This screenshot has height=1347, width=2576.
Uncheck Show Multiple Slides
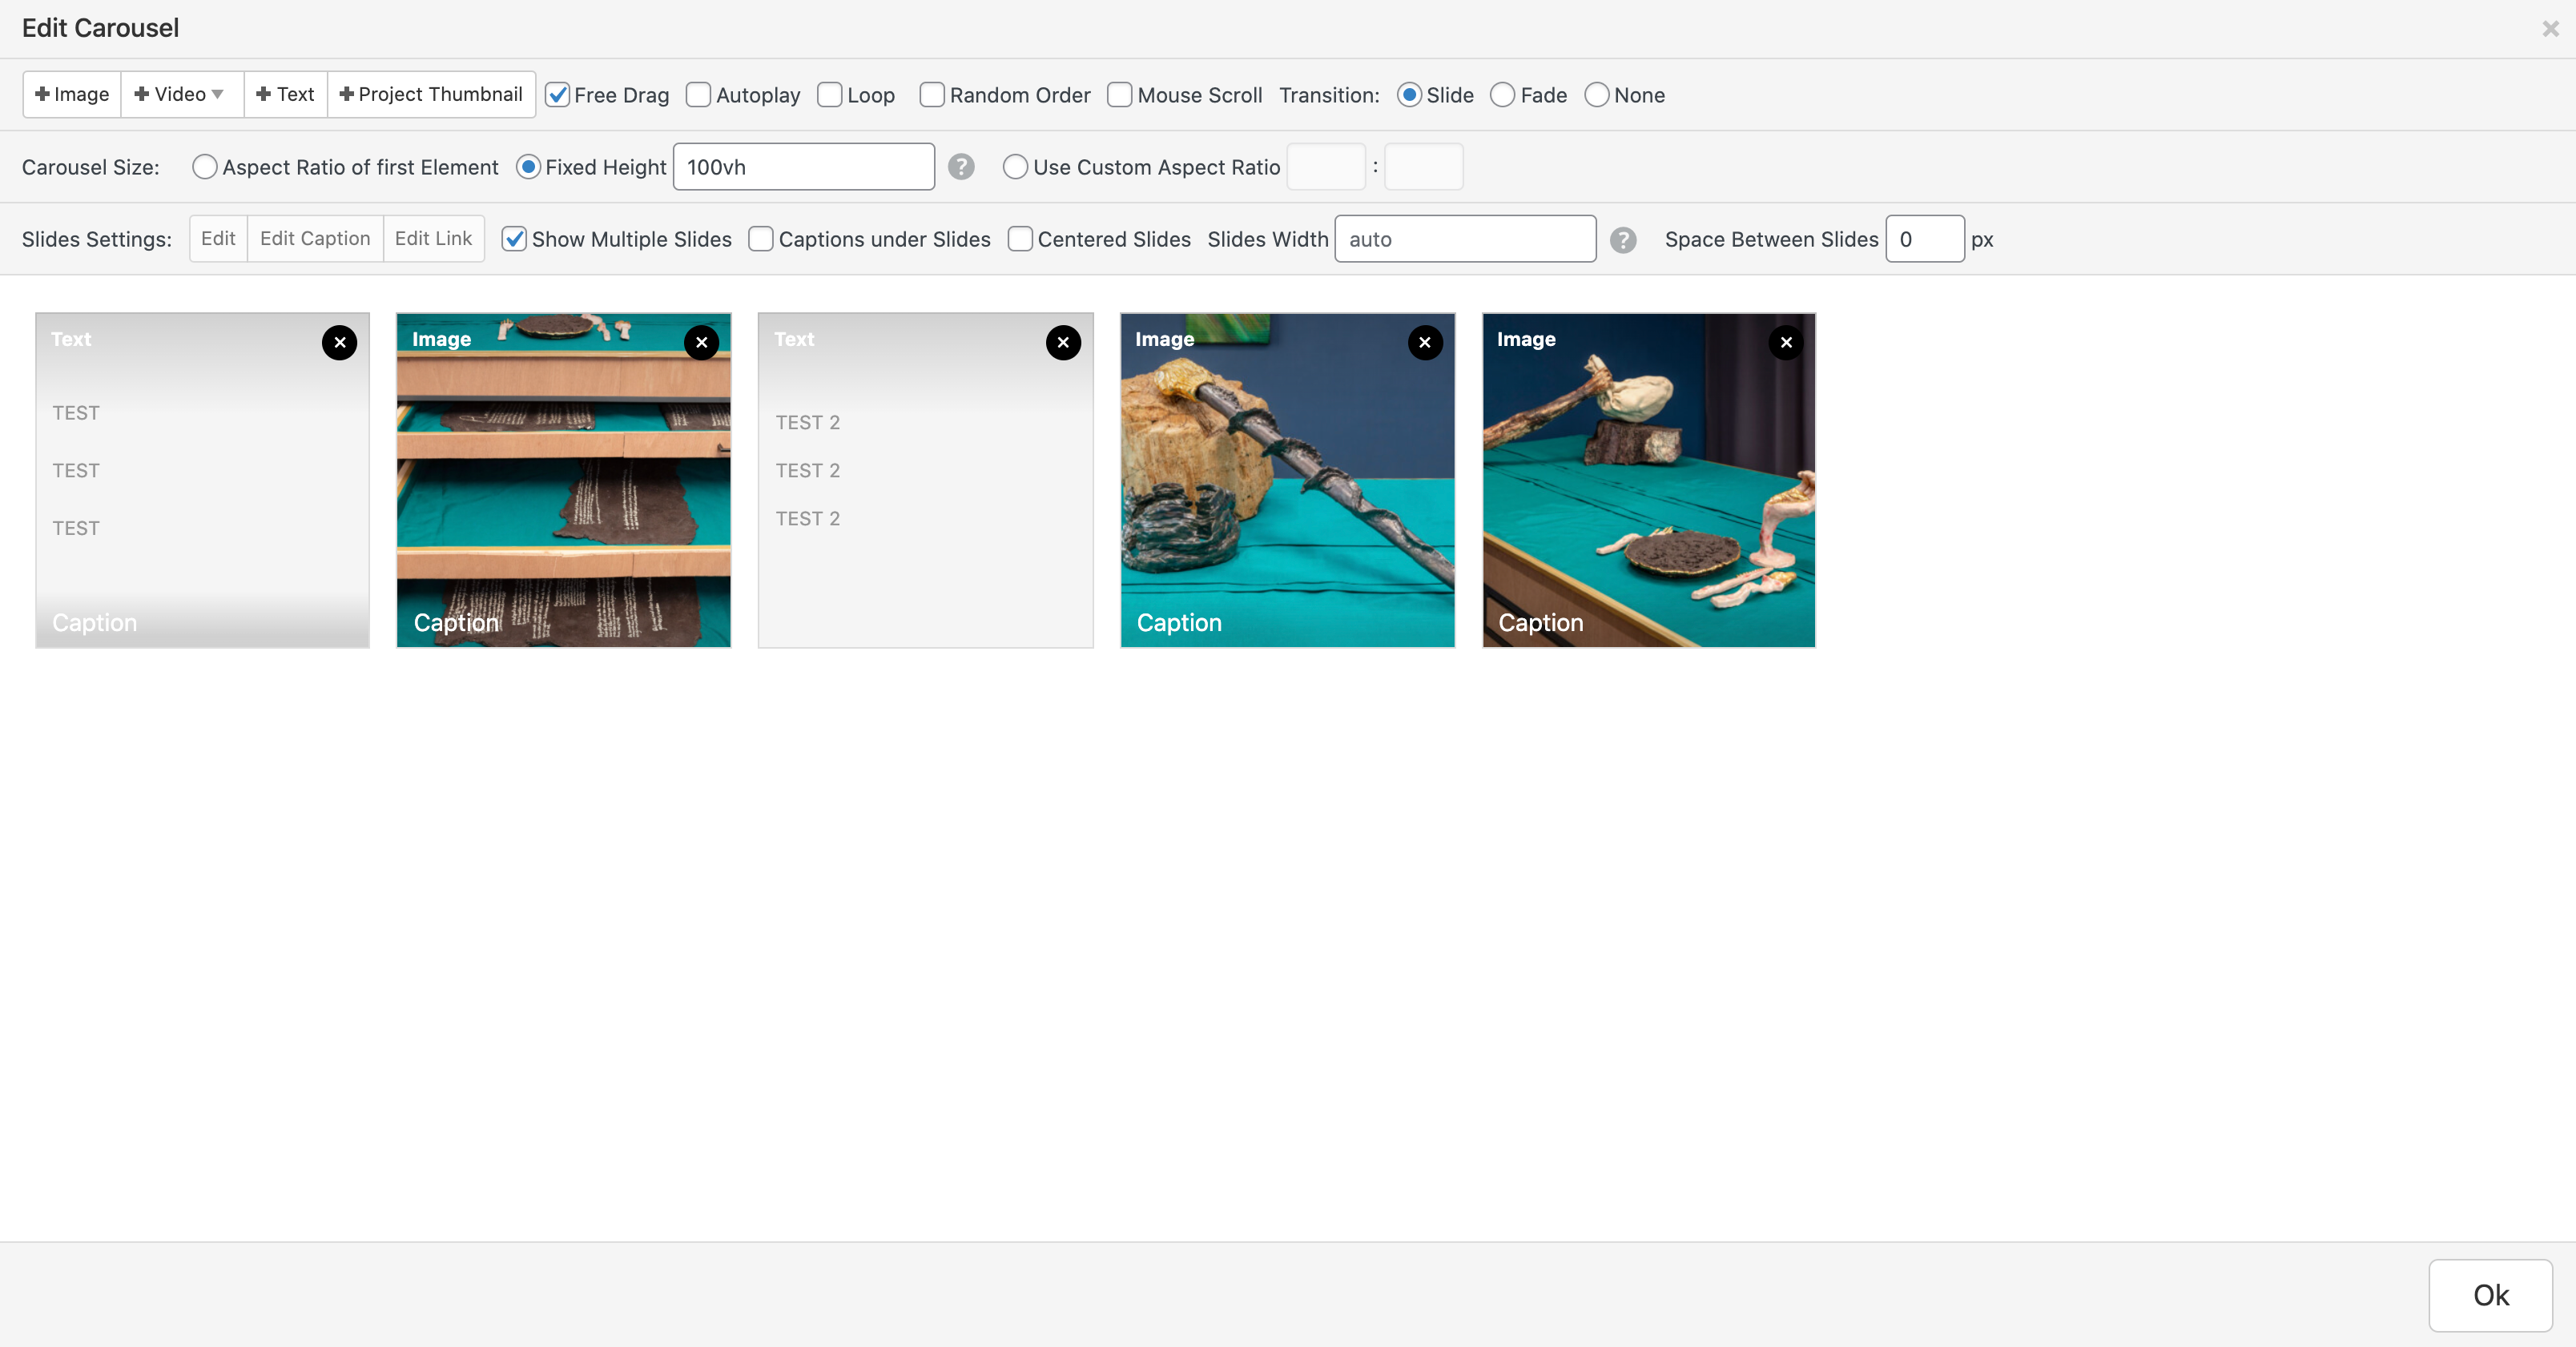[514, 239]
